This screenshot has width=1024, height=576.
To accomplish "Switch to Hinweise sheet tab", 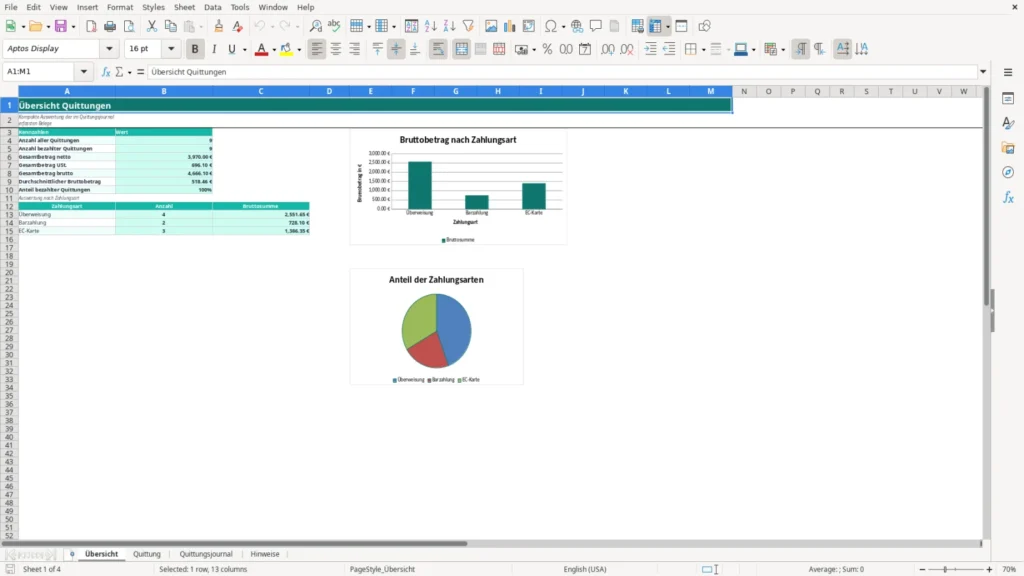I will coord(265,554).
